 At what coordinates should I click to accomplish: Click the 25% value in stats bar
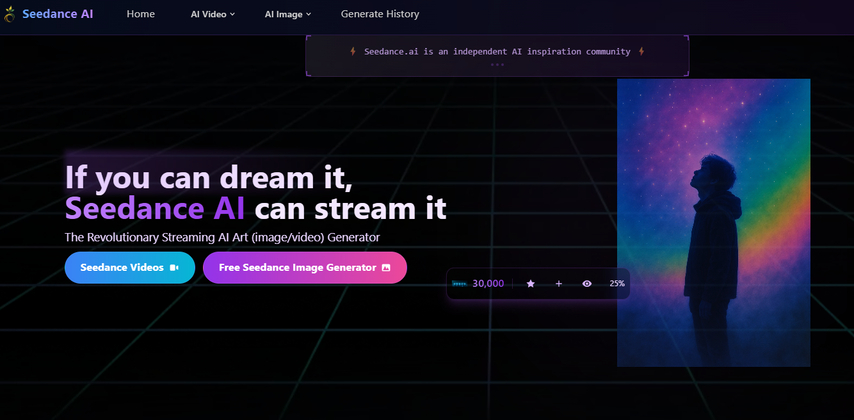click(617, 284)
